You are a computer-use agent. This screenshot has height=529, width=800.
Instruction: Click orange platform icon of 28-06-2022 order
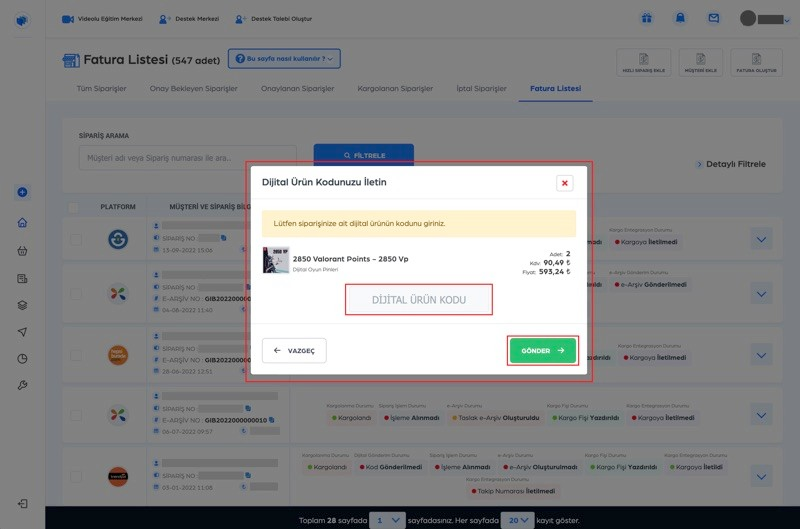pyautogui.click(x=118, y=355)
